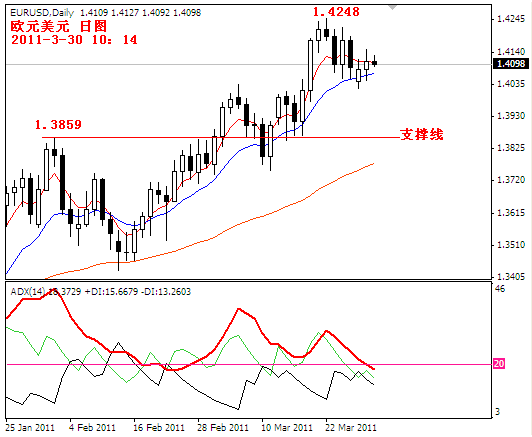Click the OHLC values 1.4109 1.4127 1.4092 1.4098
Viewport: 532px width, 437px height.
pos(140,13)
